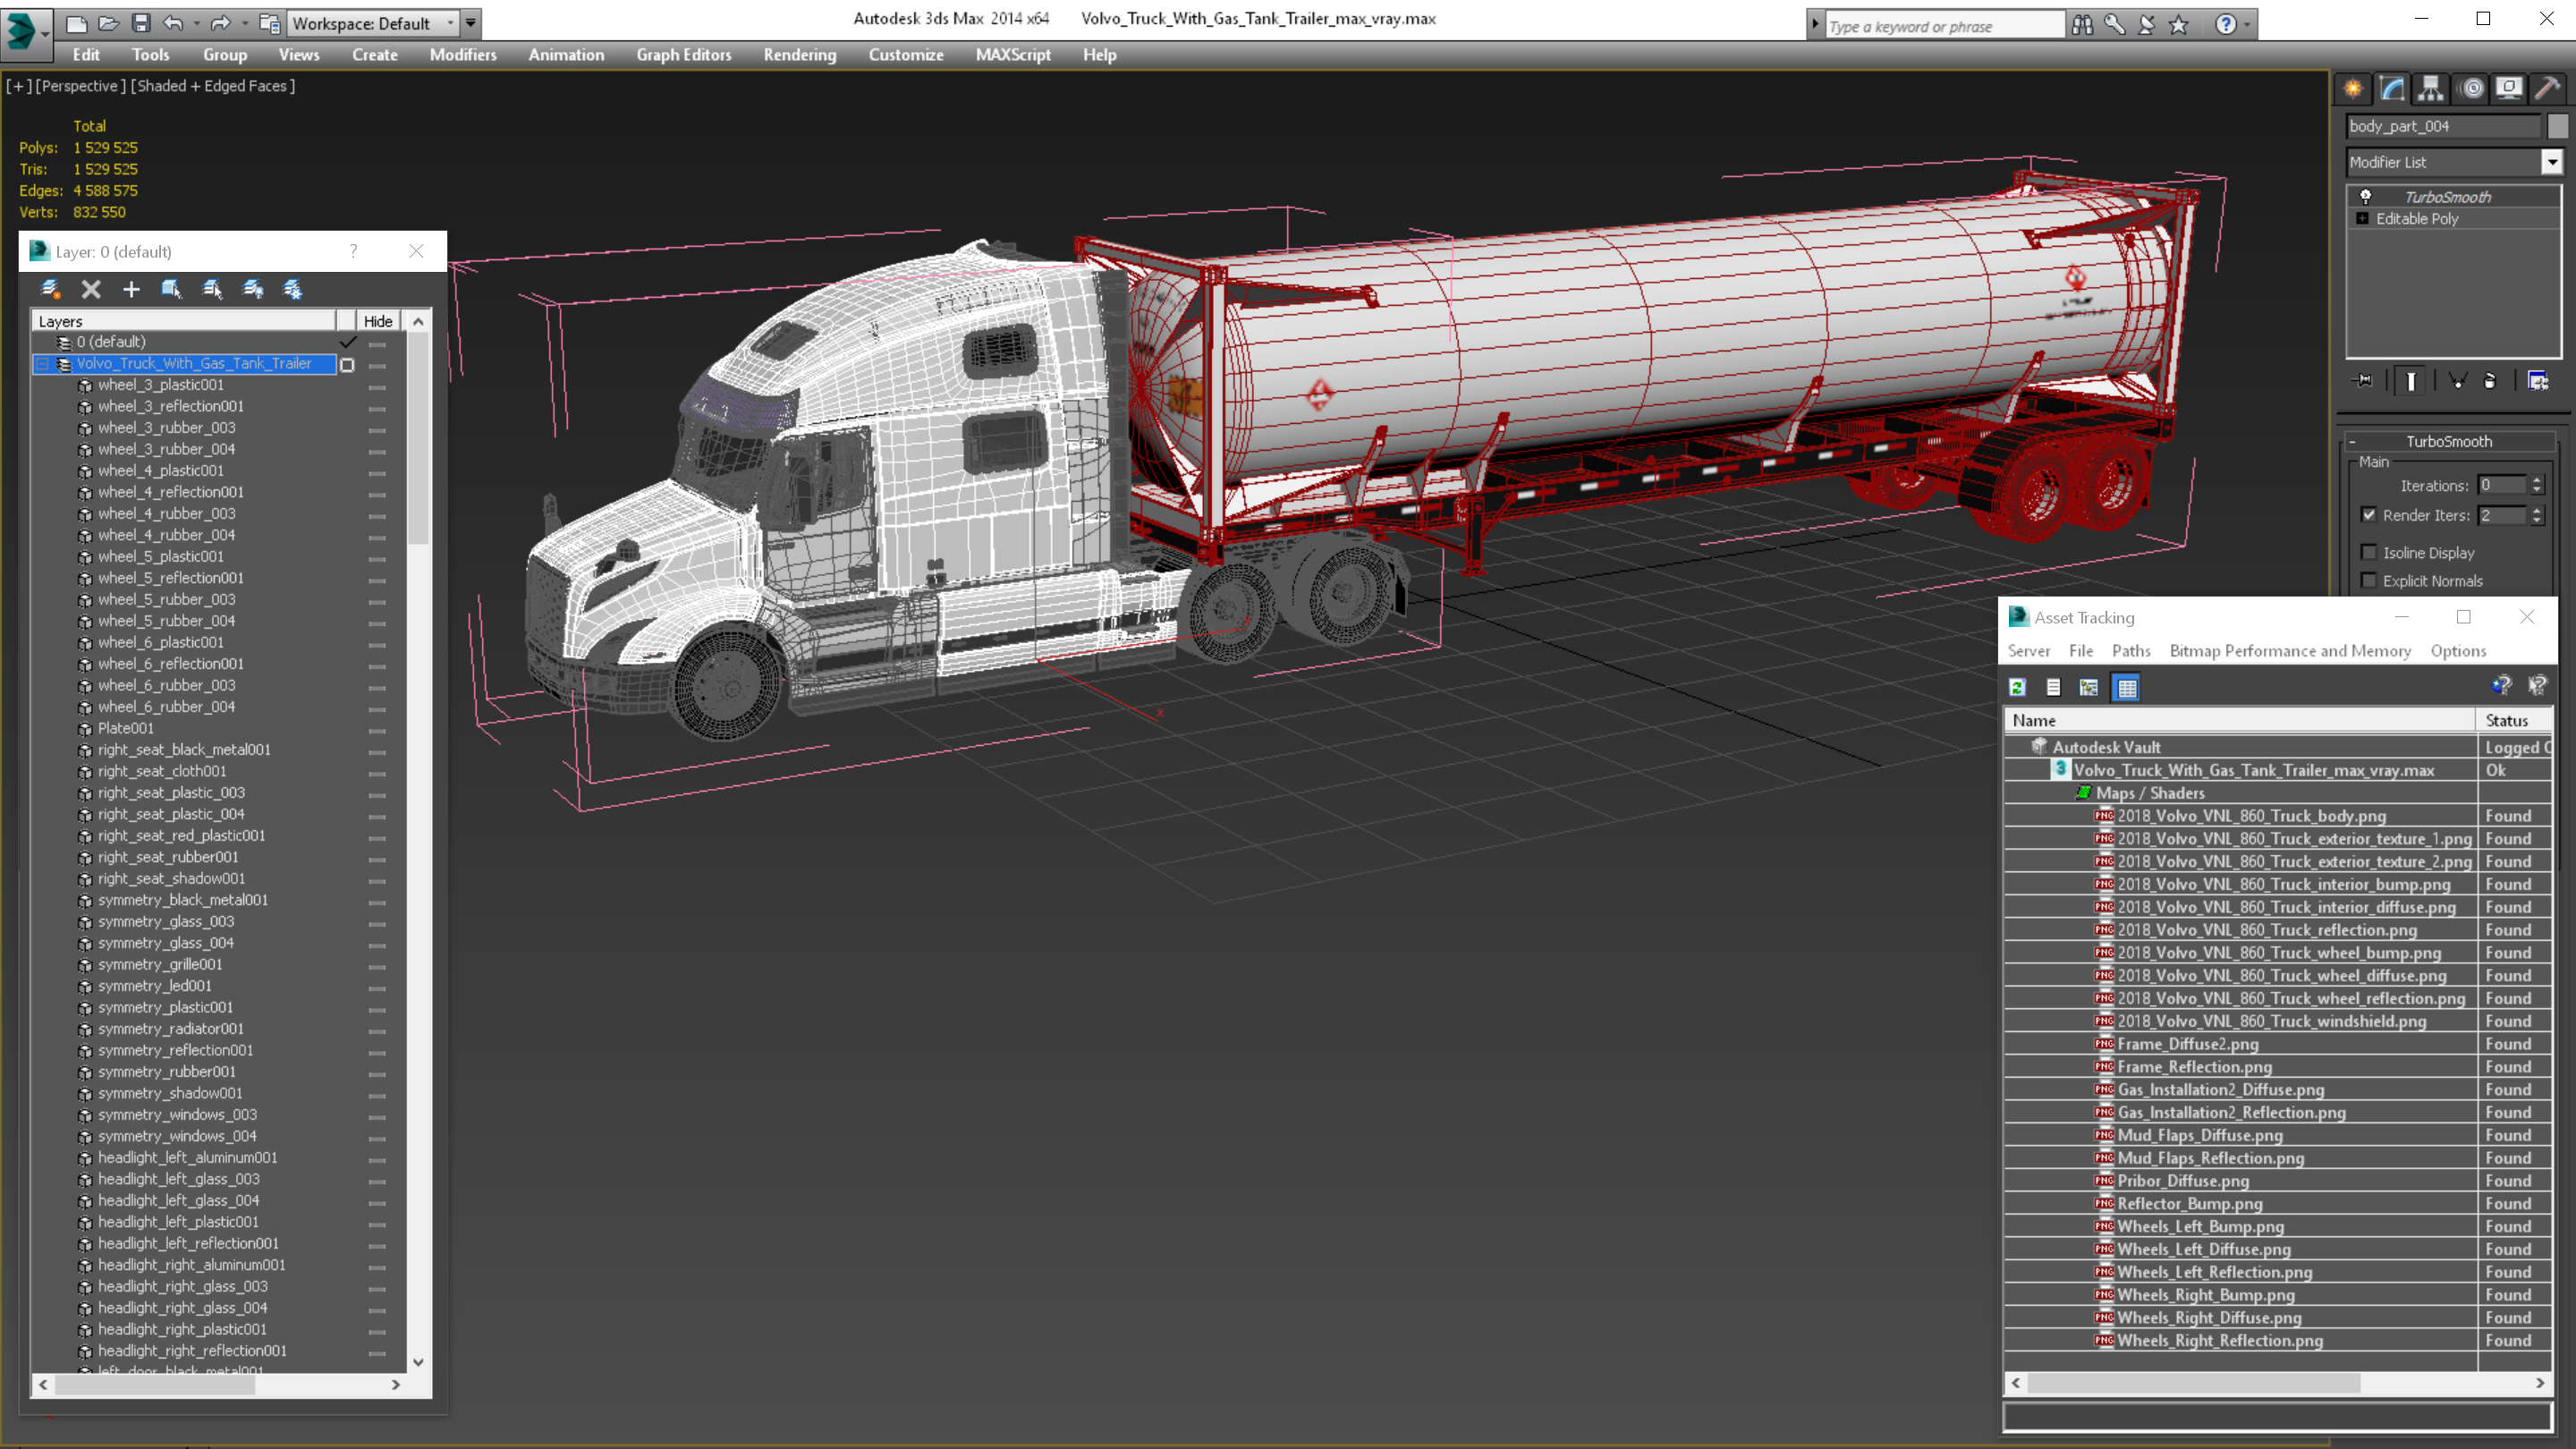This screenshot has width=2576, height=1449.
Task: Click Freeze/Unfreeze All Layers icon
Action: tap(293, 290)
